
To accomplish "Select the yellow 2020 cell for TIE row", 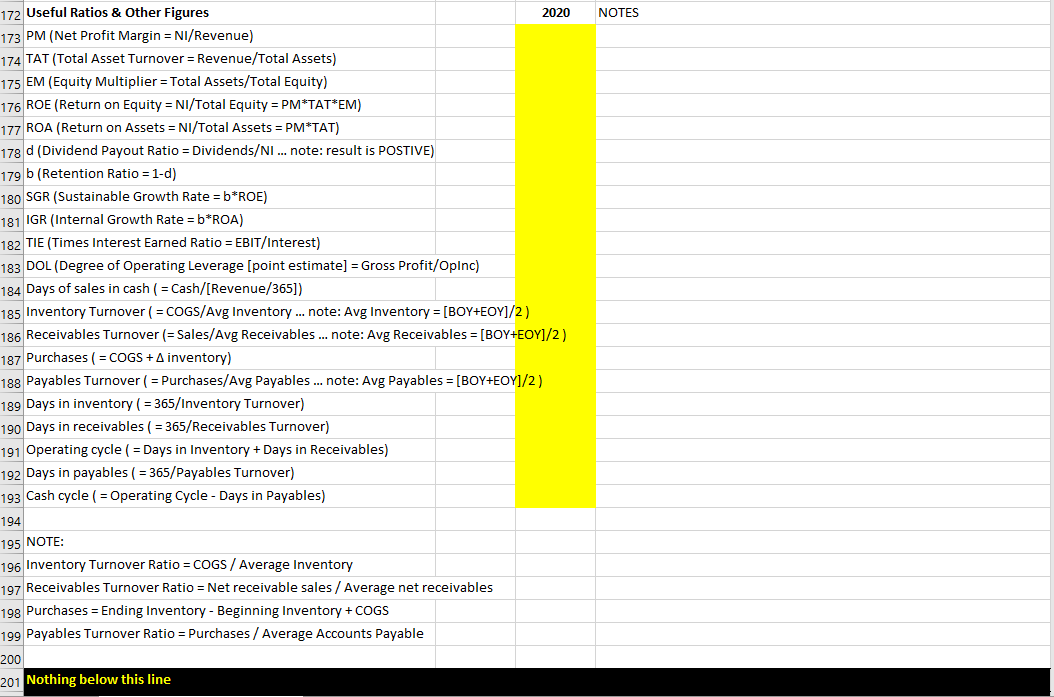I will 555,243.
